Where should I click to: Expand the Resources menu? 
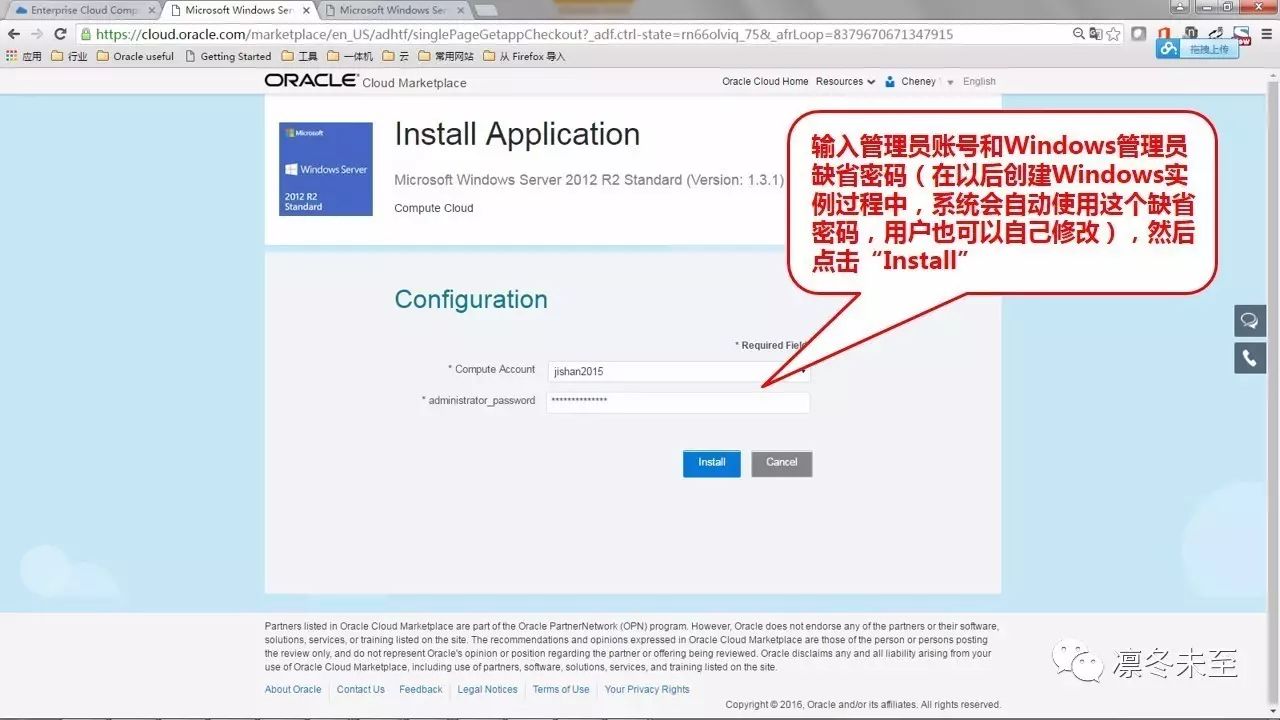tap(845, 82)
